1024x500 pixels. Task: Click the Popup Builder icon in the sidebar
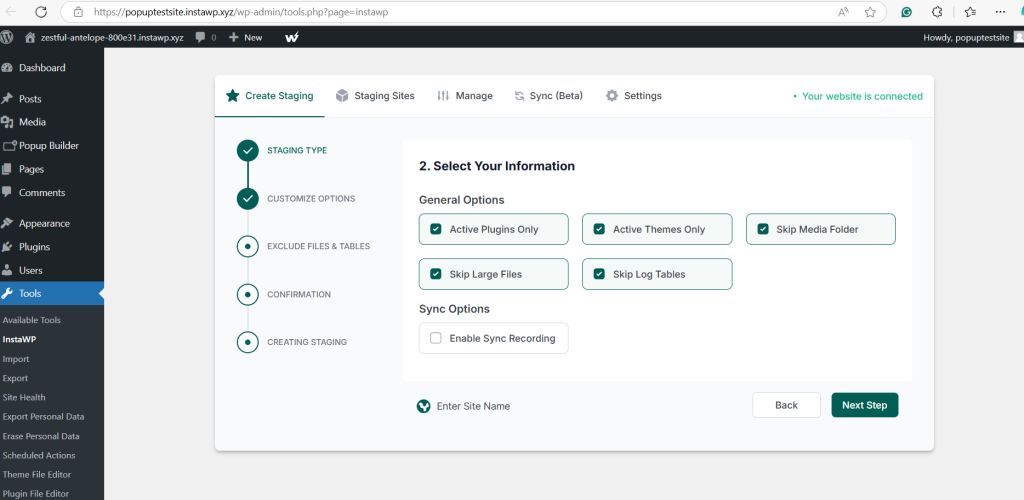tap(9, 146)
